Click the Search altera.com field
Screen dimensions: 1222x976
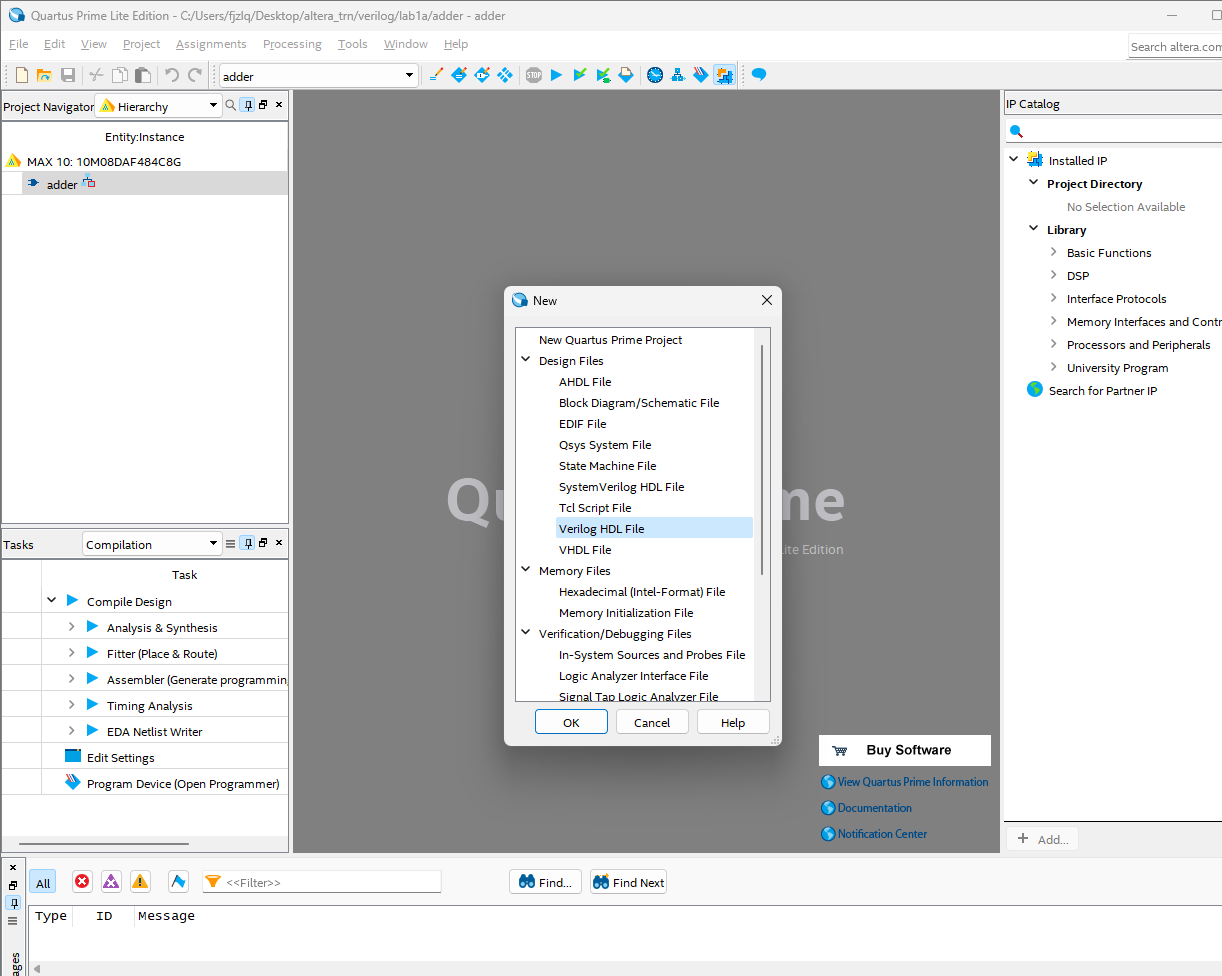click(x=1175, y=47)
